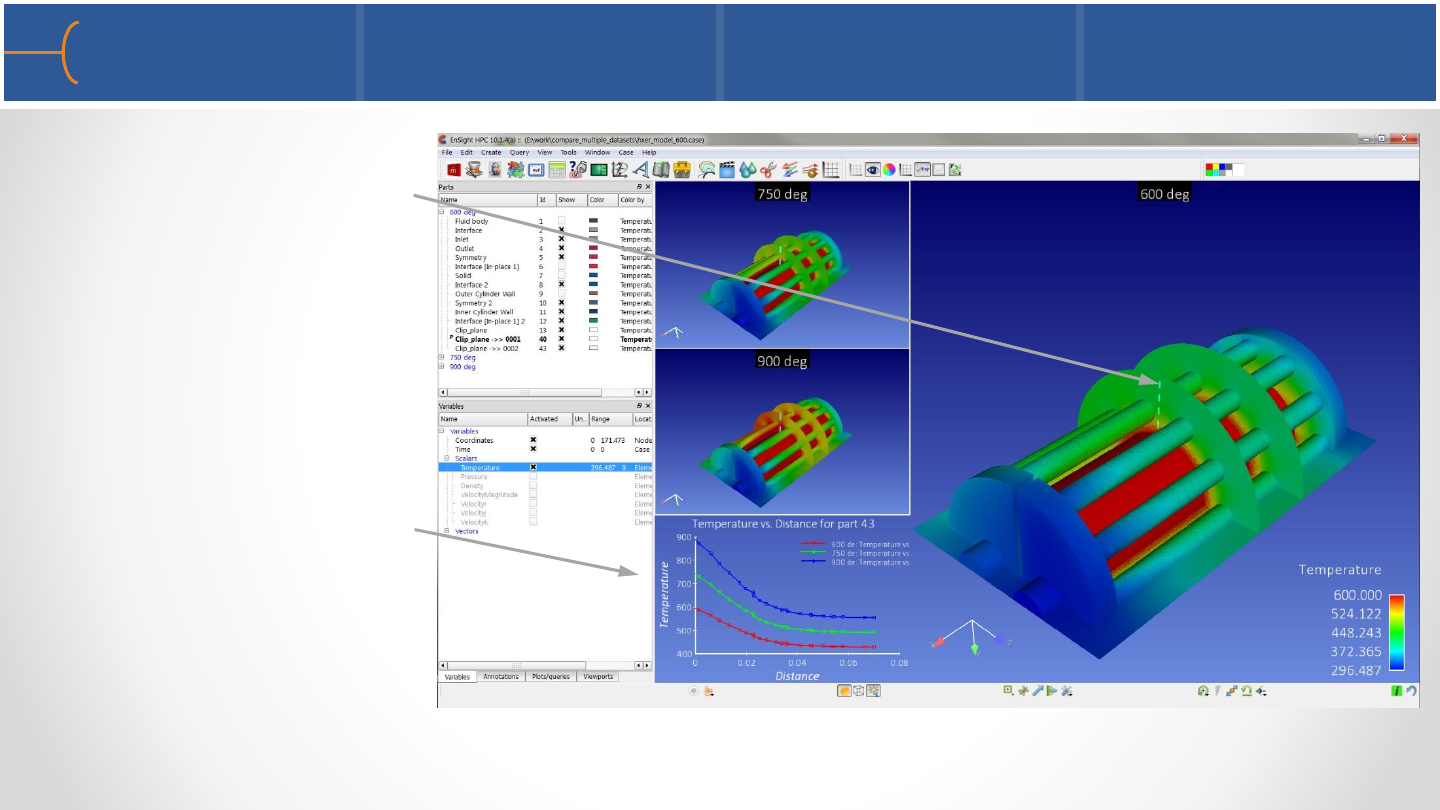The width and height of the screenshot is (1440, 810).
Task: Switch to the Plots/queries tab
Action: pyautogui.click(x=549, y=676)
